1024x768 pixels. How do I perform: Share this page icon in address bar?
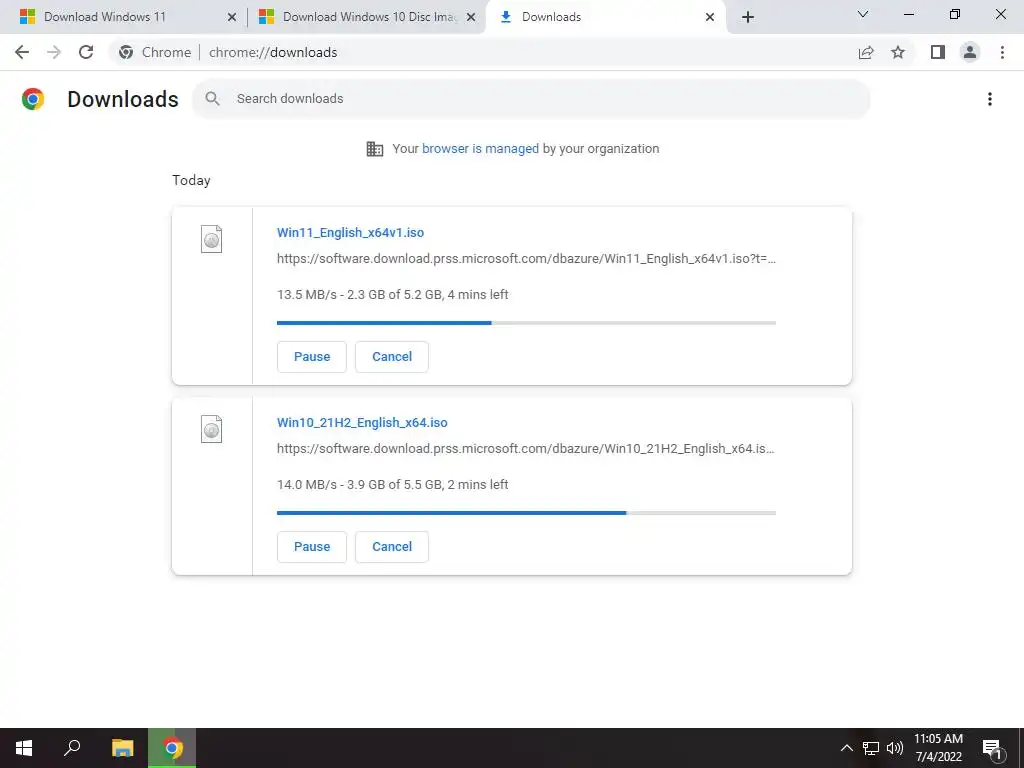click(866, 52)
